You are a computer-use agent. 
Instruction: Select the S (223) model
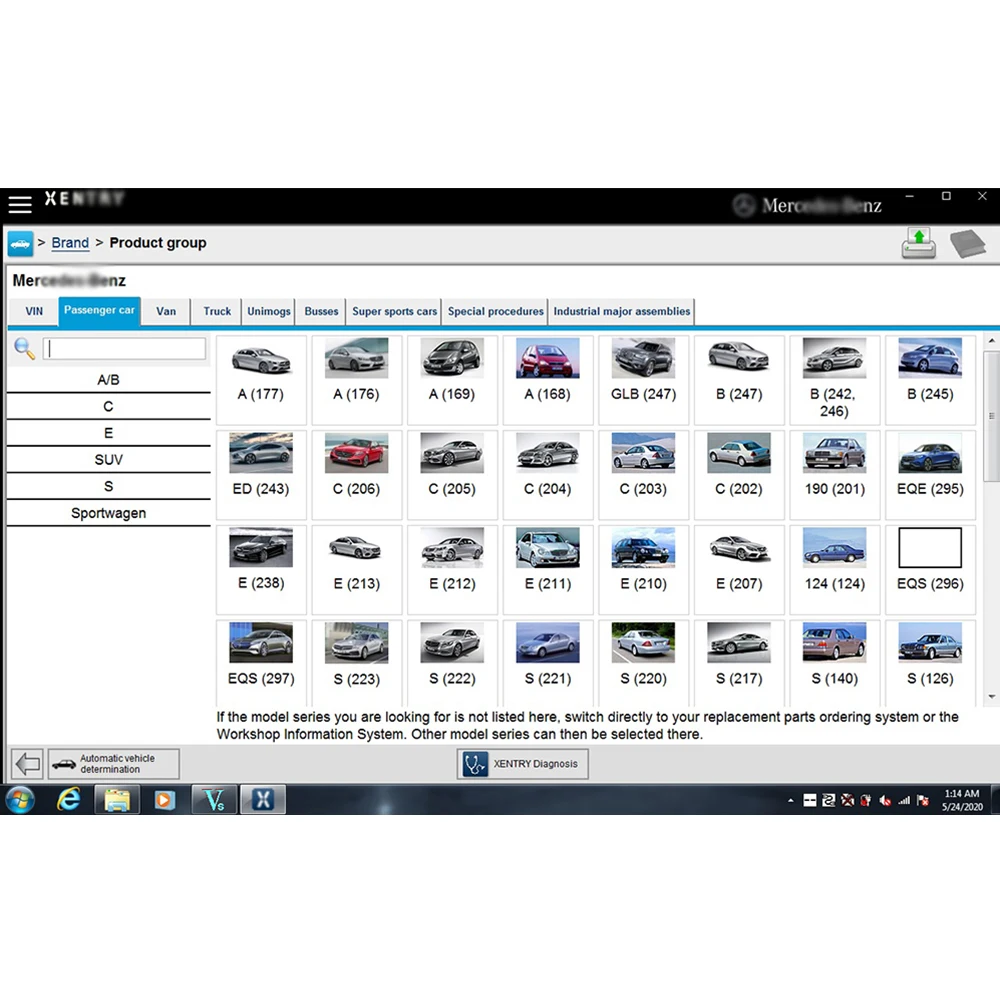coord(357,663)
